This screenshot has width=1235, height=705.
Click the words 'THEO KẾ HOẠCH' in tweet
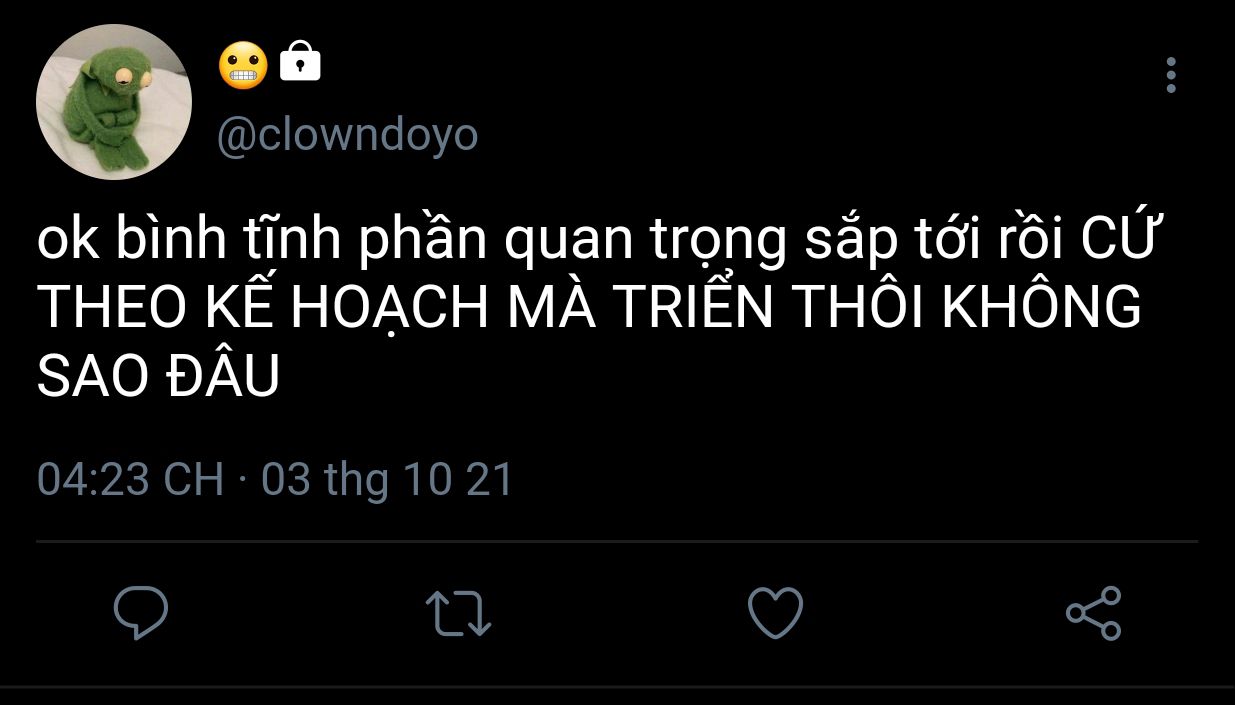(263, 310)
